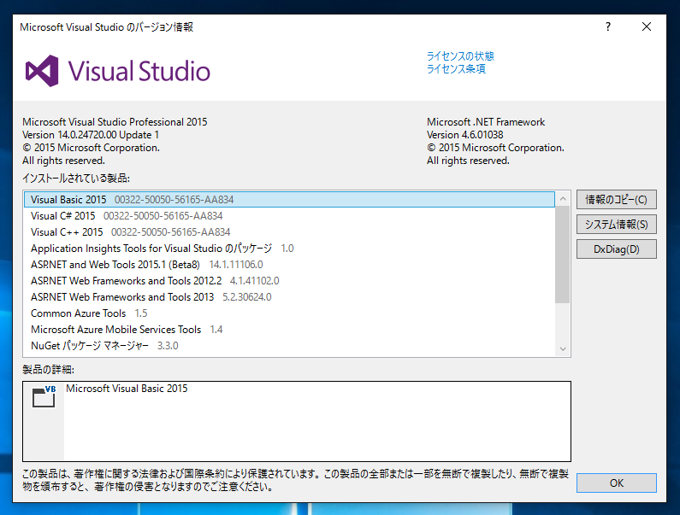680x515 pixels.
Task: Select the Visual C# 2015 row
Action: [289, 216]
